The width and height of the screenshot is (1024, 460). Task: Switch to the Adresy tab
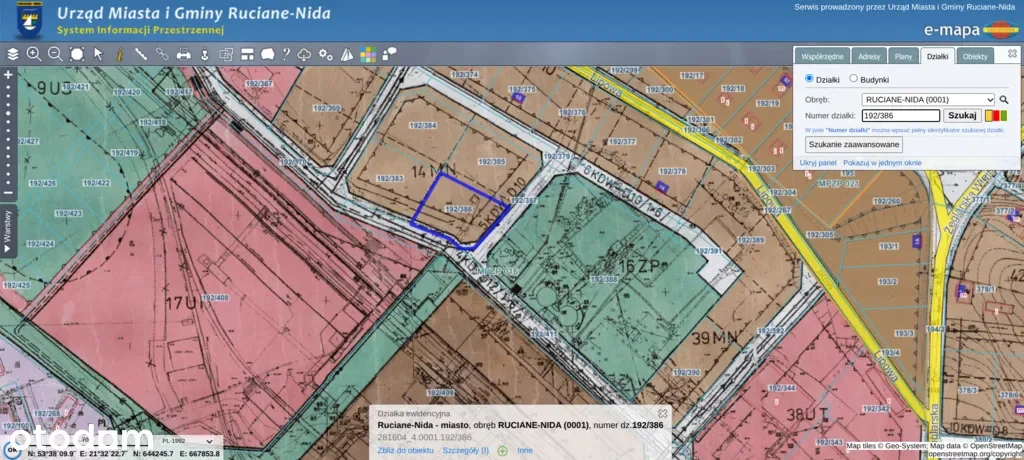click(x=869, y=57)
